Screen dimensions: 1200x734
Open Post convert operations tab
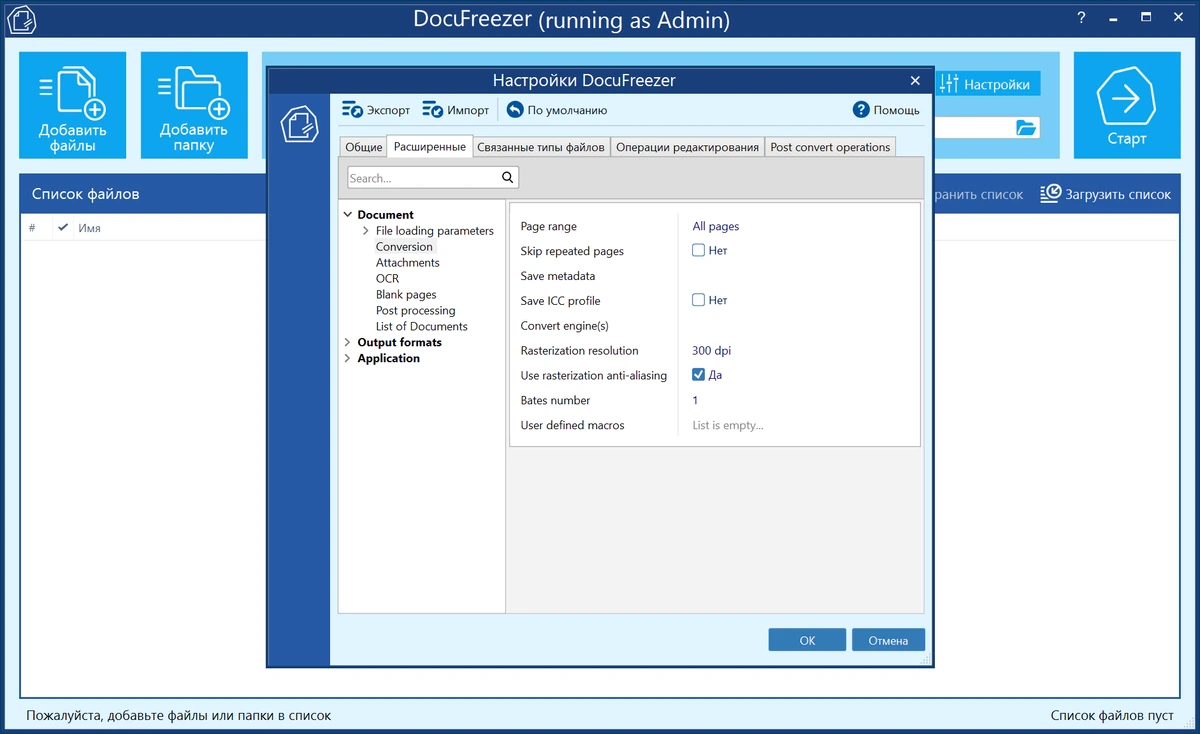(830, 147)
